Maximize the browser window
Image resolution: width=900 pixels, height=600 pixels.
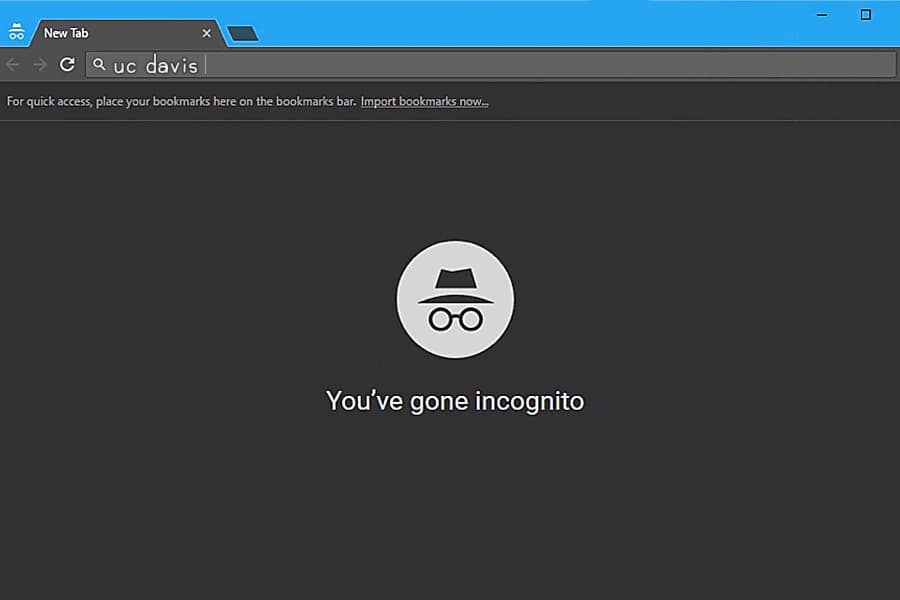pyautogui.click(x=866, y=14)
